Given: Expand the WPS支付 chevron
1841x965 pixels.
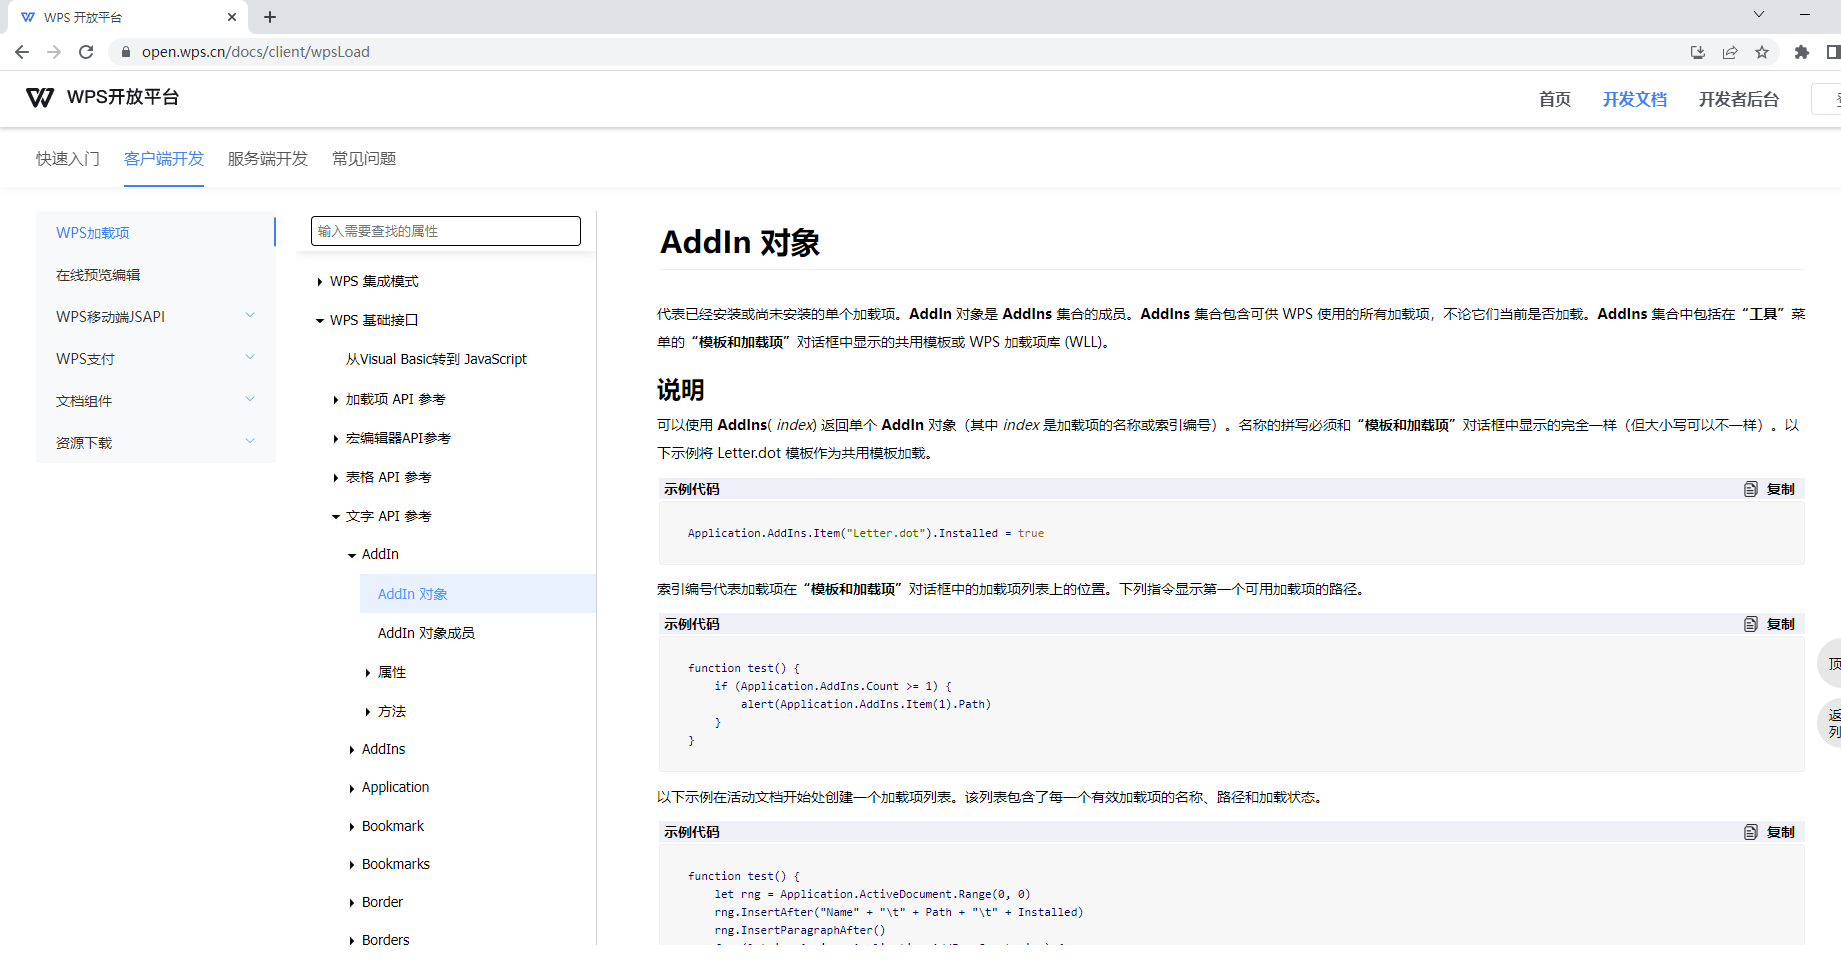Looking at the screenshot, I should [250, 357].
